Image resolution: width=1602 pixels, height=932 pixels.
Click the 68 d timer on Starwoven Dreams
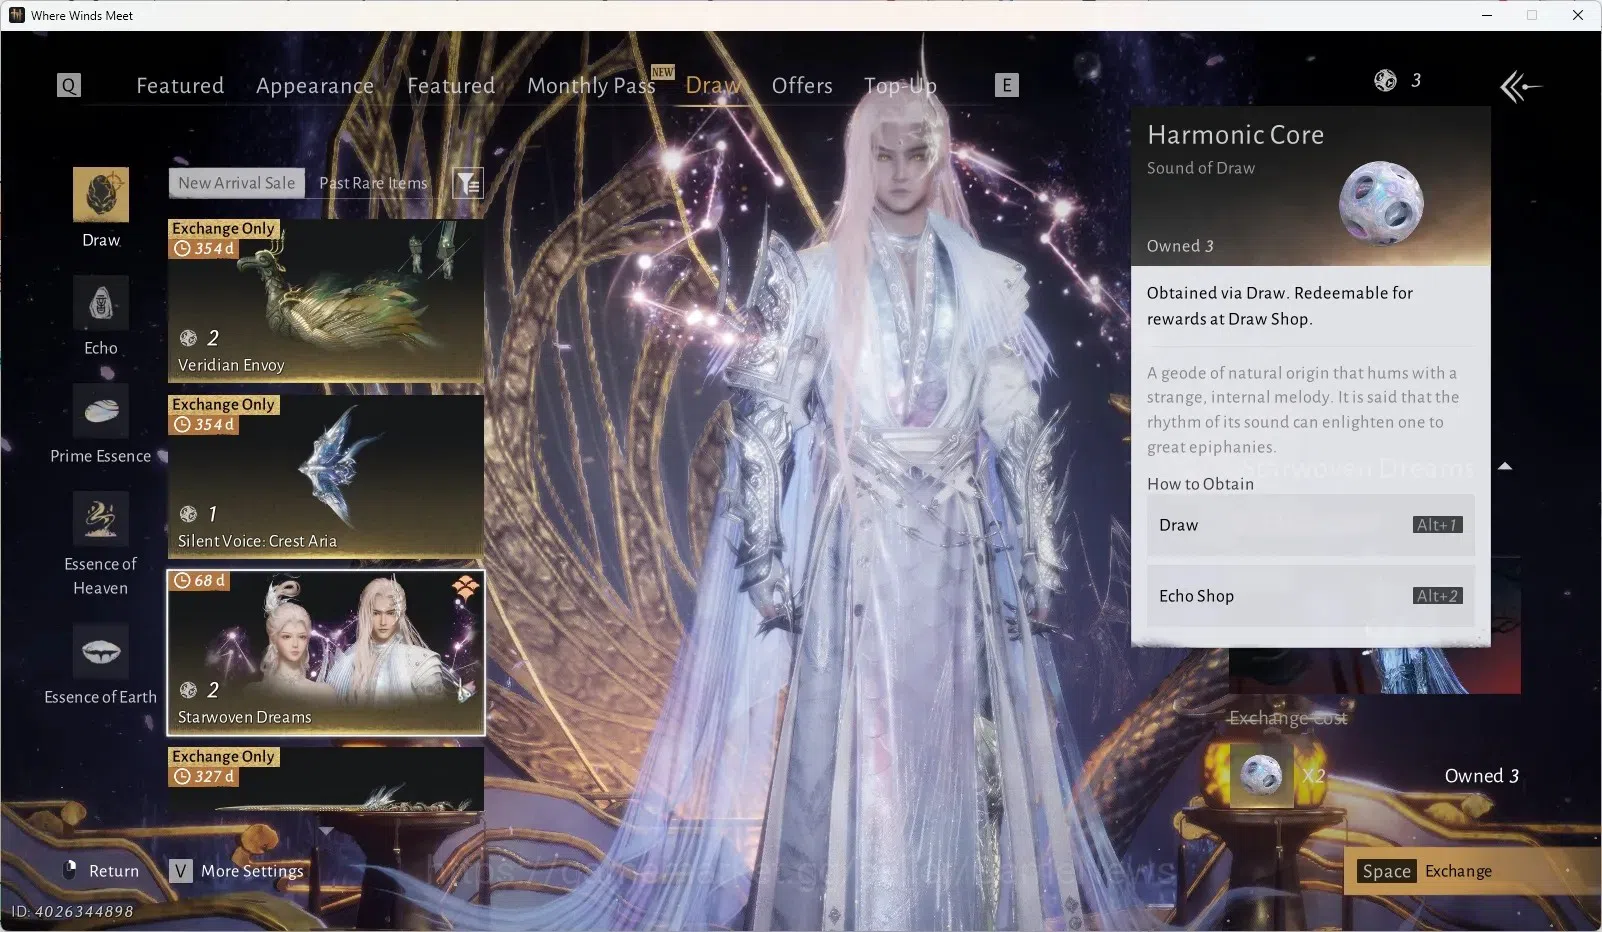(199, 581)
